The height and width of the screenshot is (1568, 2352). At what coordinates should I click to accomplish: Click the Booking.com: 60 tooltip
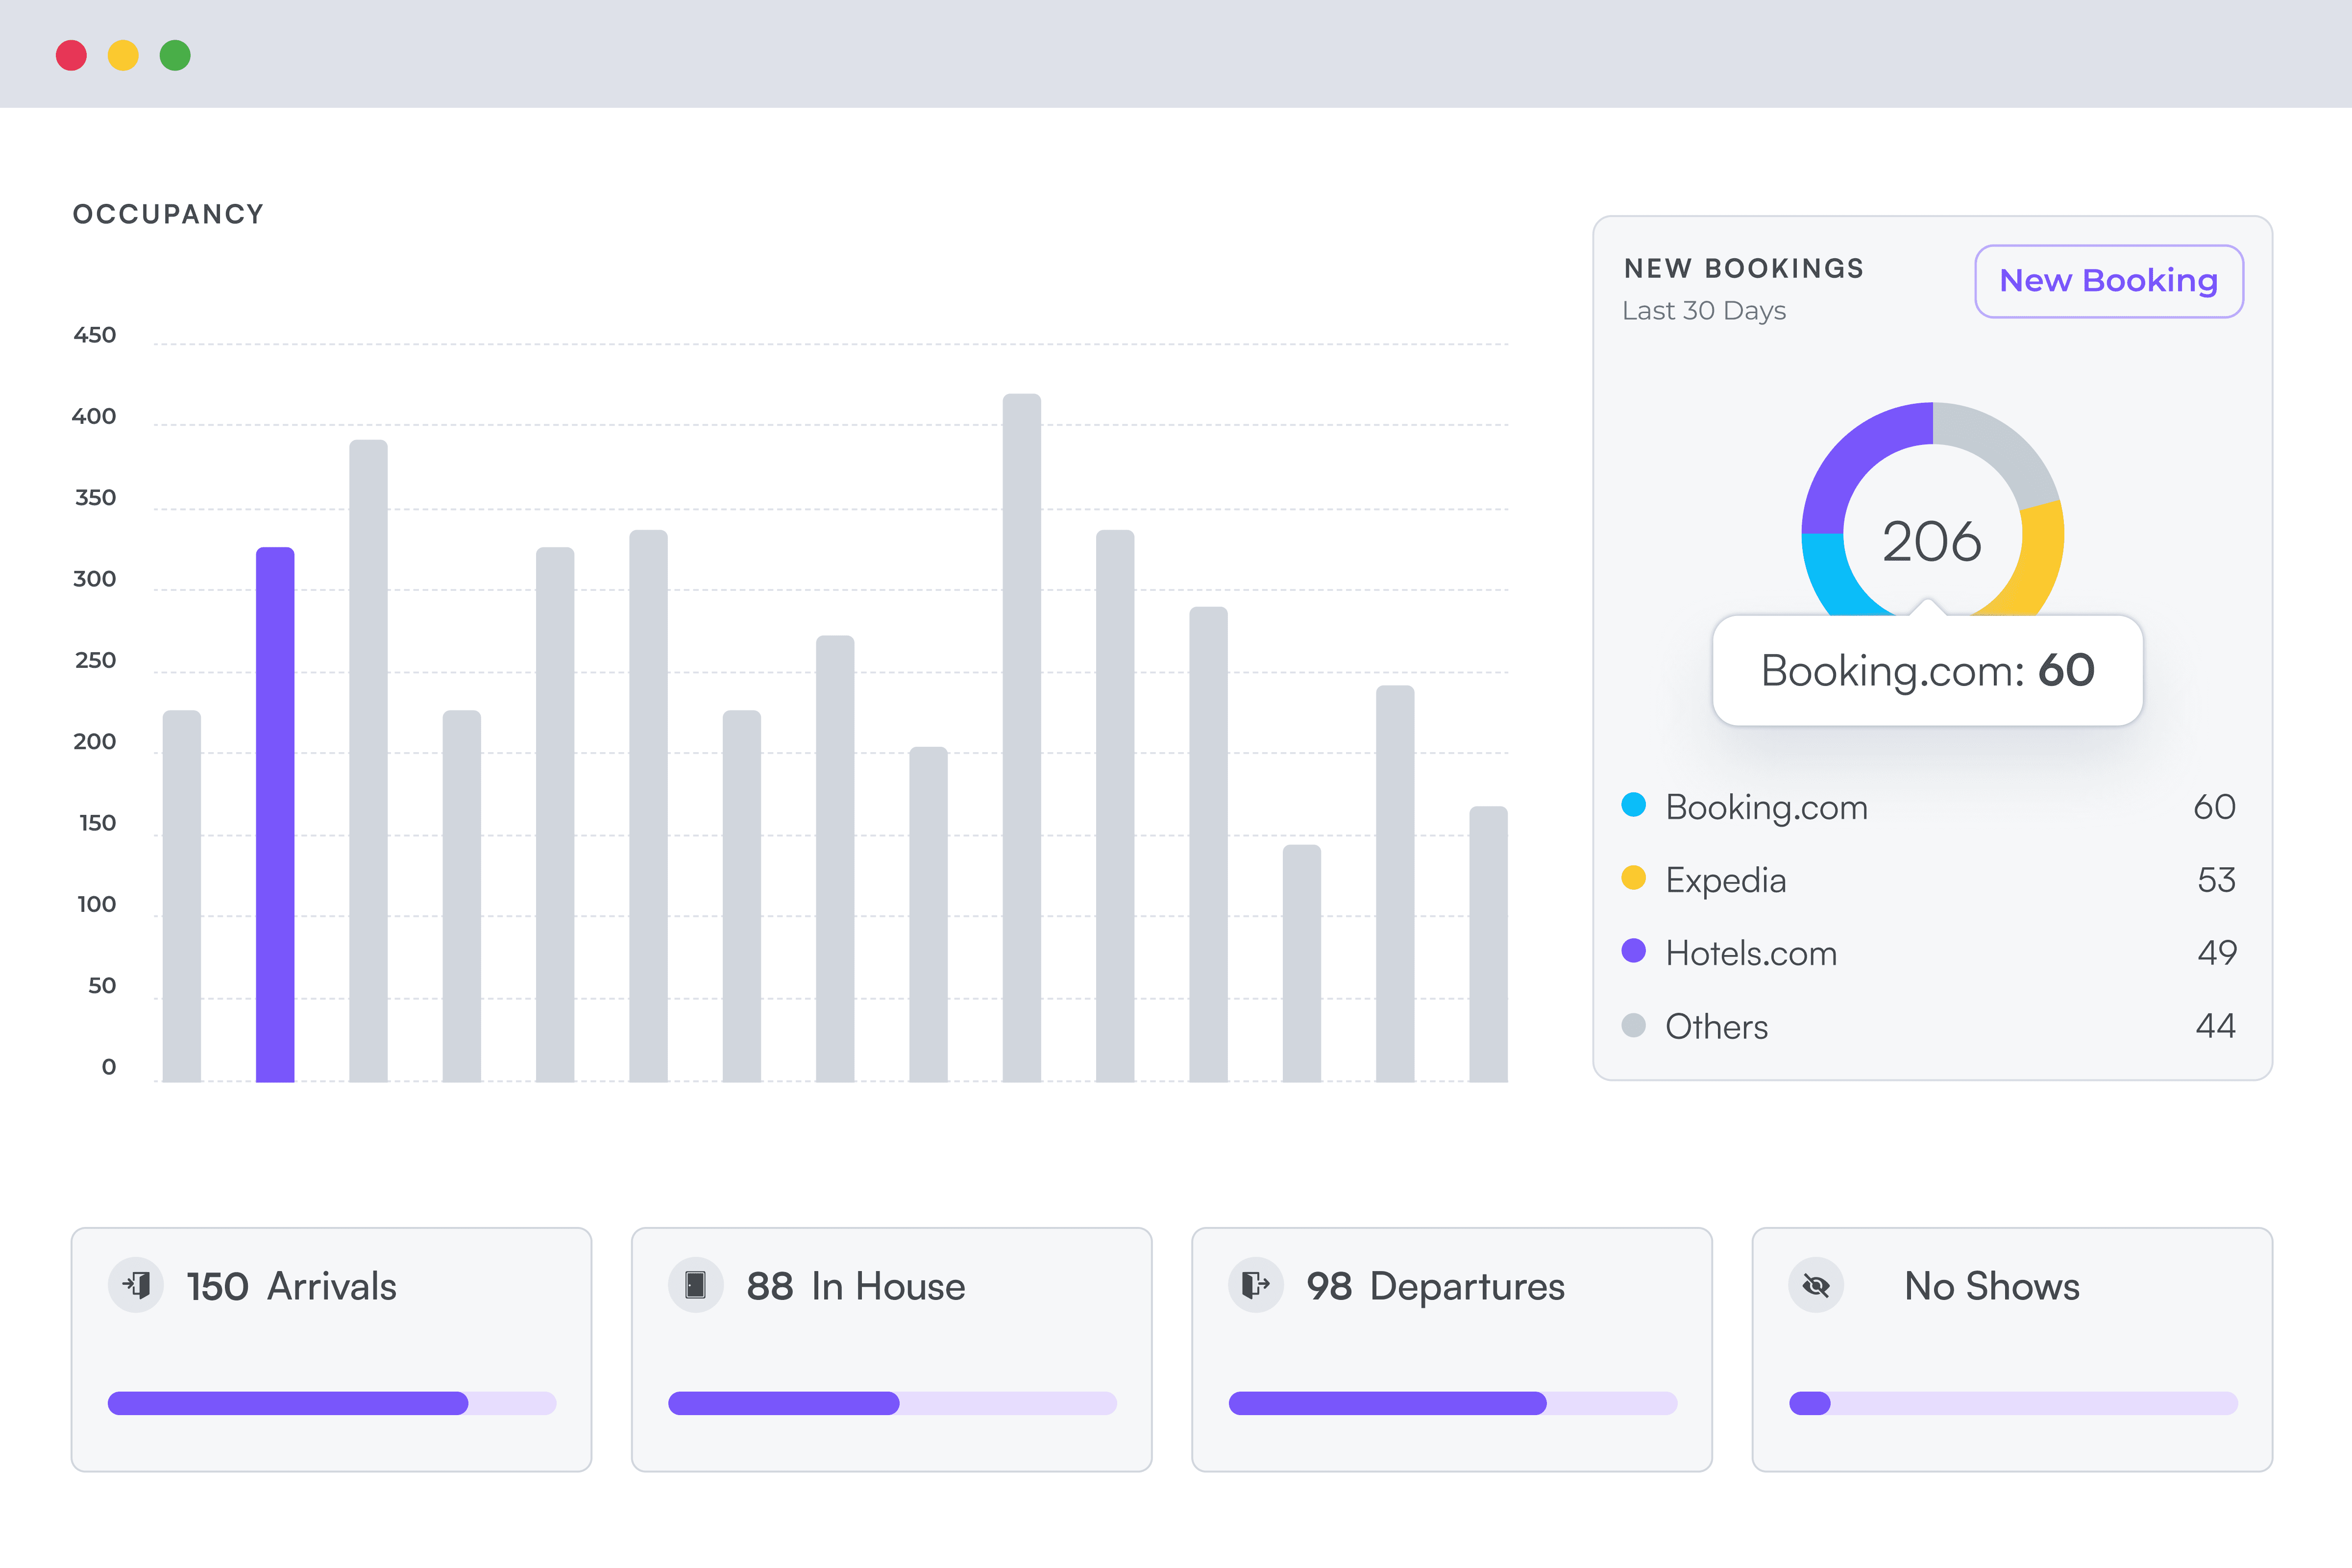(x=1927, y=671)
